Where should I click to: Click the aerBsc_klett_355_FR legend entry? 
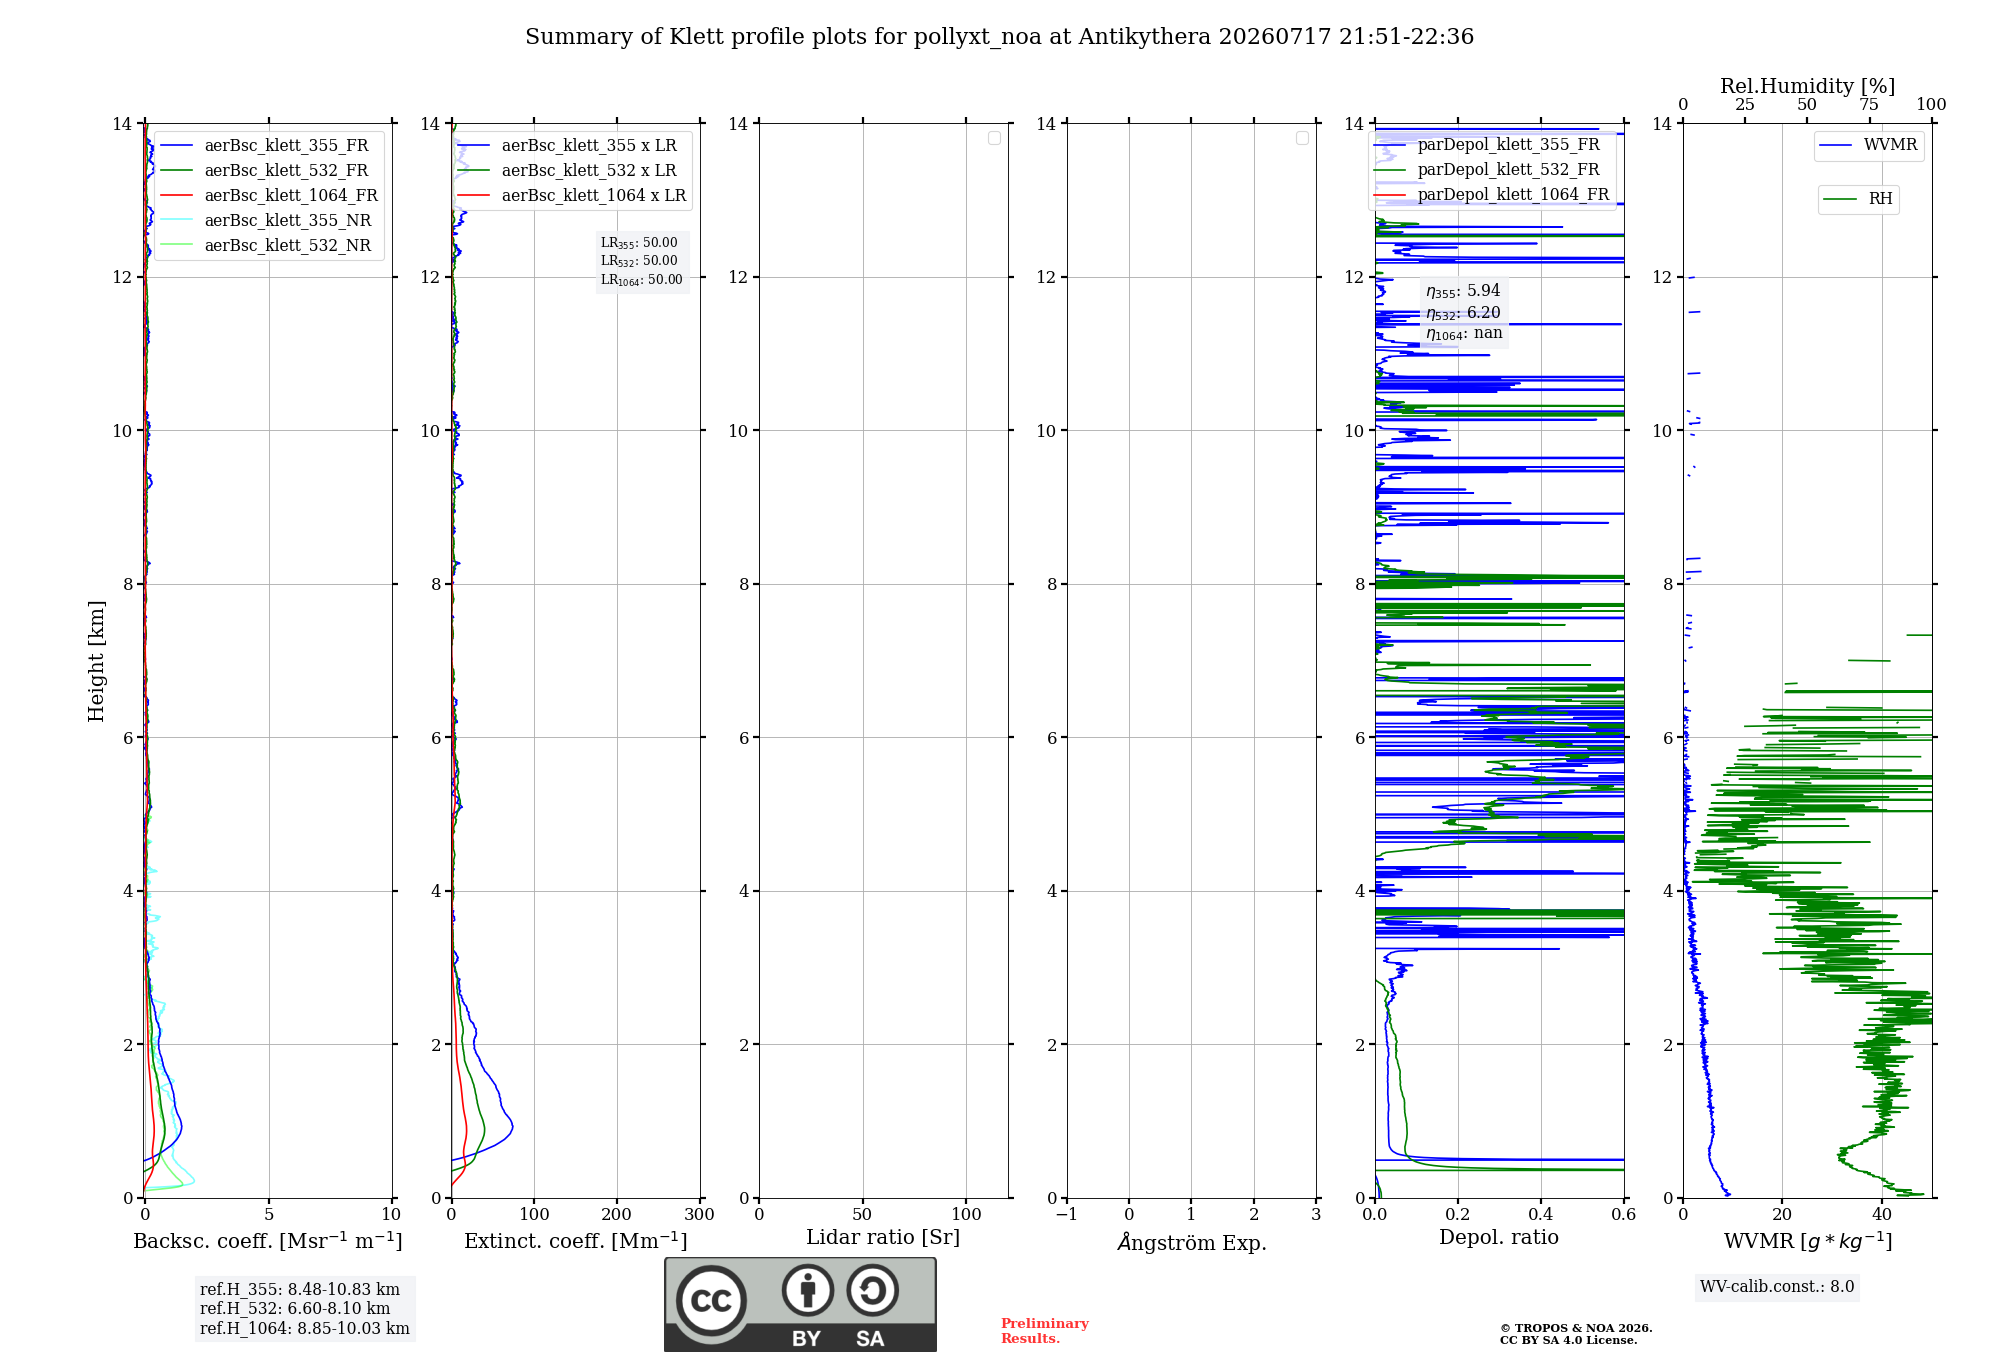tap(264, 146)
